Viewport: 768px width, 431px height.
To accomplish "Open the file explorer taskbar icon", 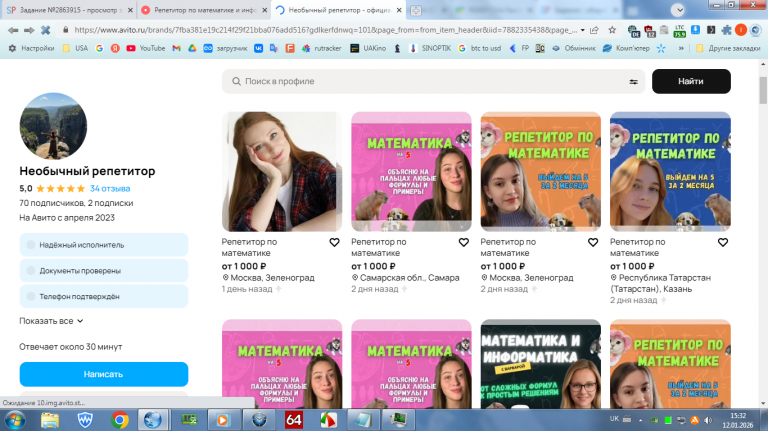I will [x=50, y=420].
